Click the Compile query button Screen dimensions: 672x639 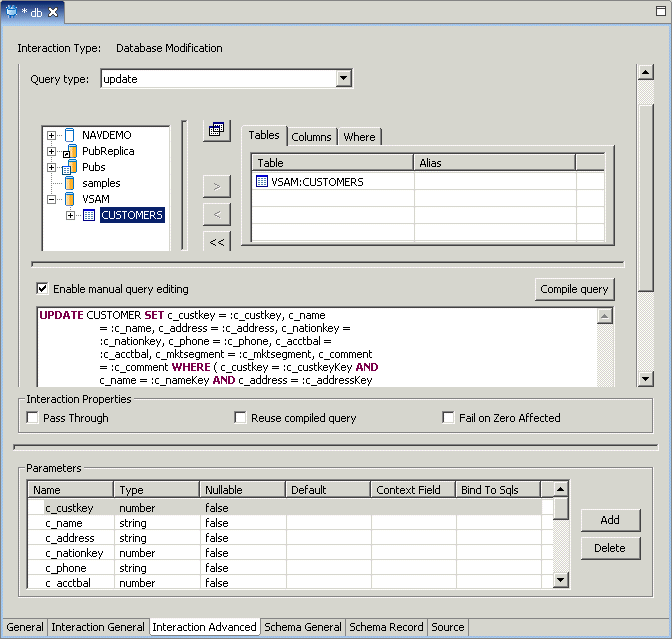click(574, 289)
